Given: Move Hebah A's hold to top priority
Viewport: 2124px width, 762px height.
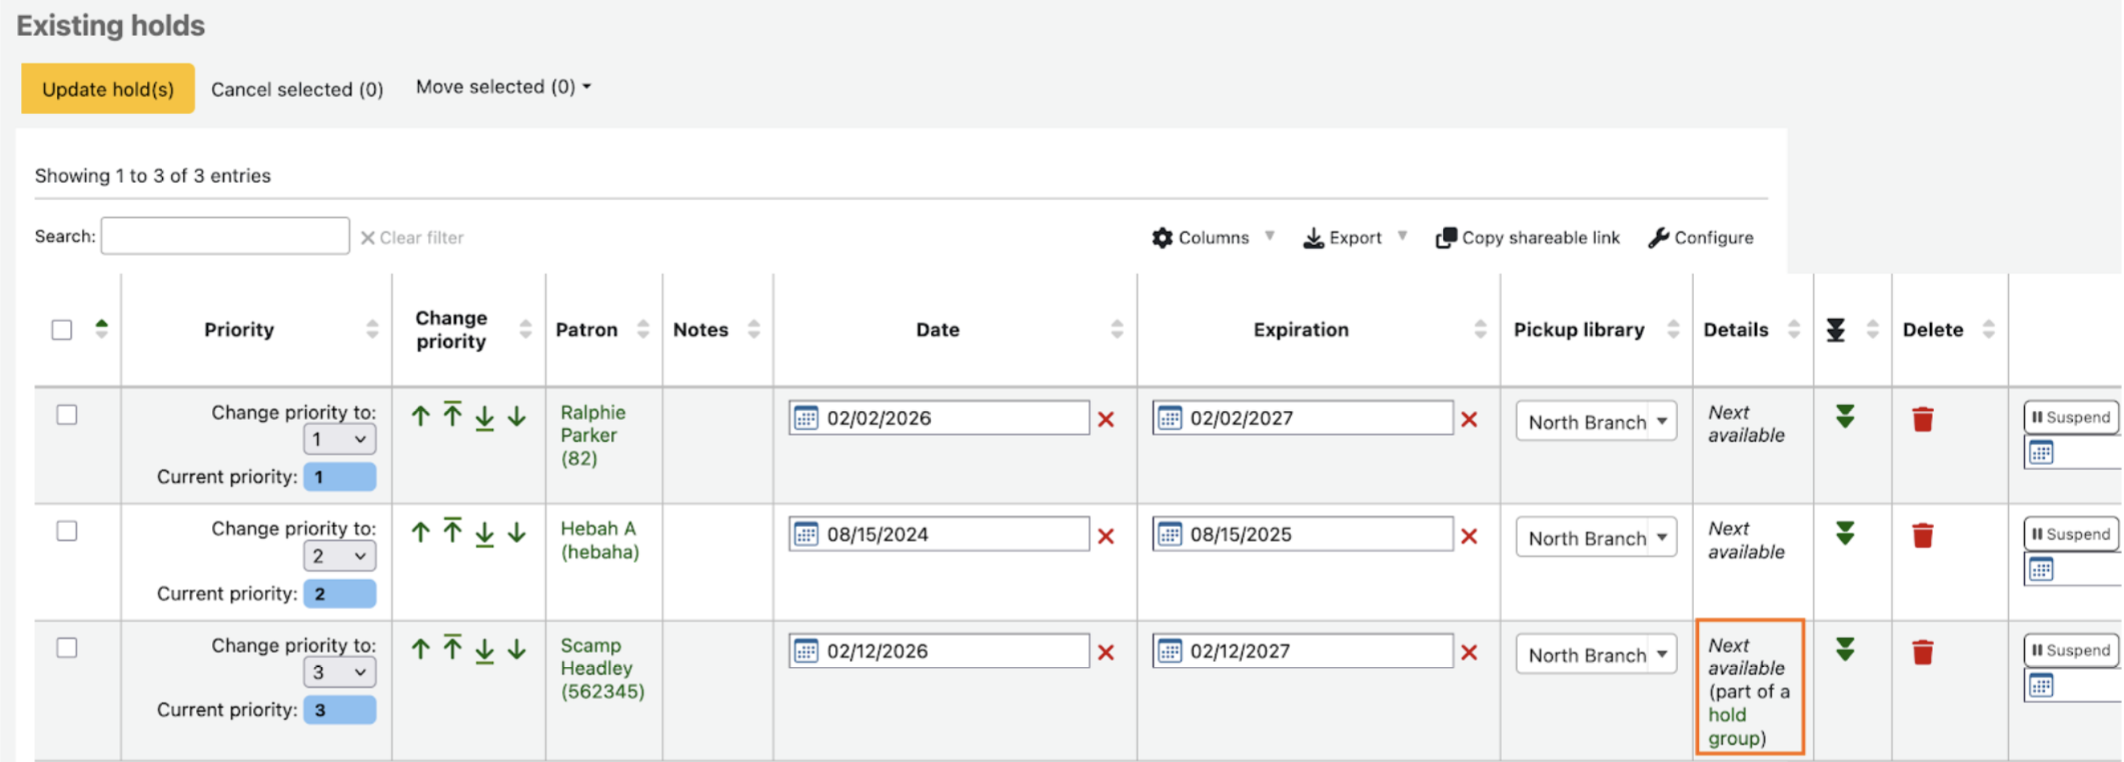Looking at the screenshot, I should click(453, 532).
